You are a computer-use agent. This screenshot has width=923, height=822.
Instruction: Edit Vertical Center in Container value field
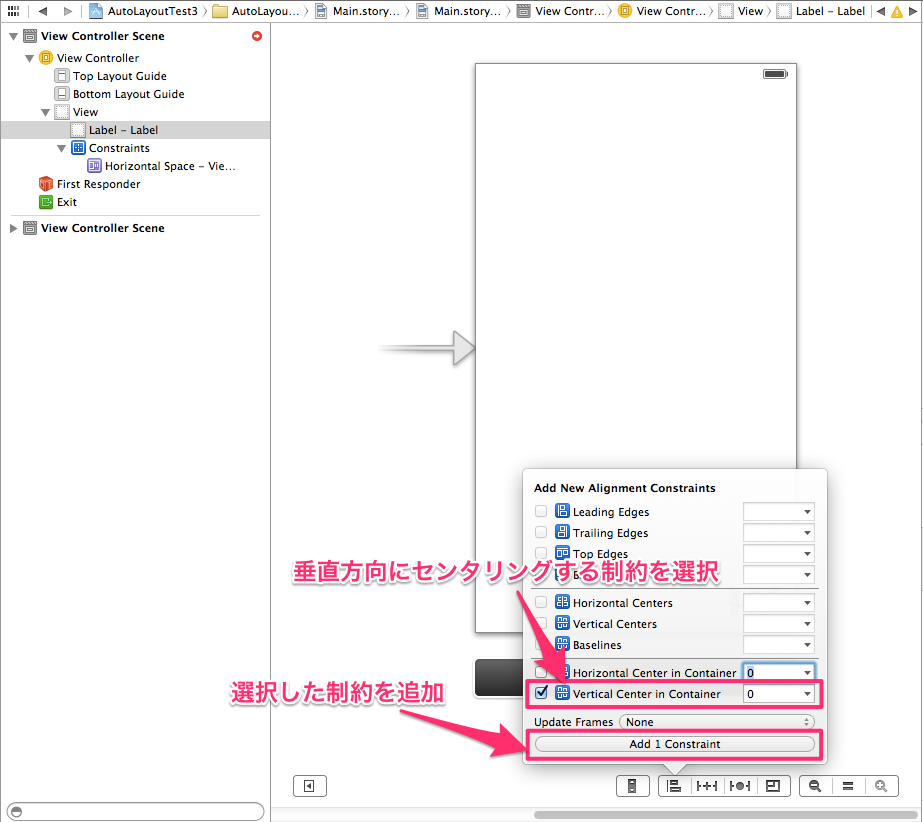[779, 694]
